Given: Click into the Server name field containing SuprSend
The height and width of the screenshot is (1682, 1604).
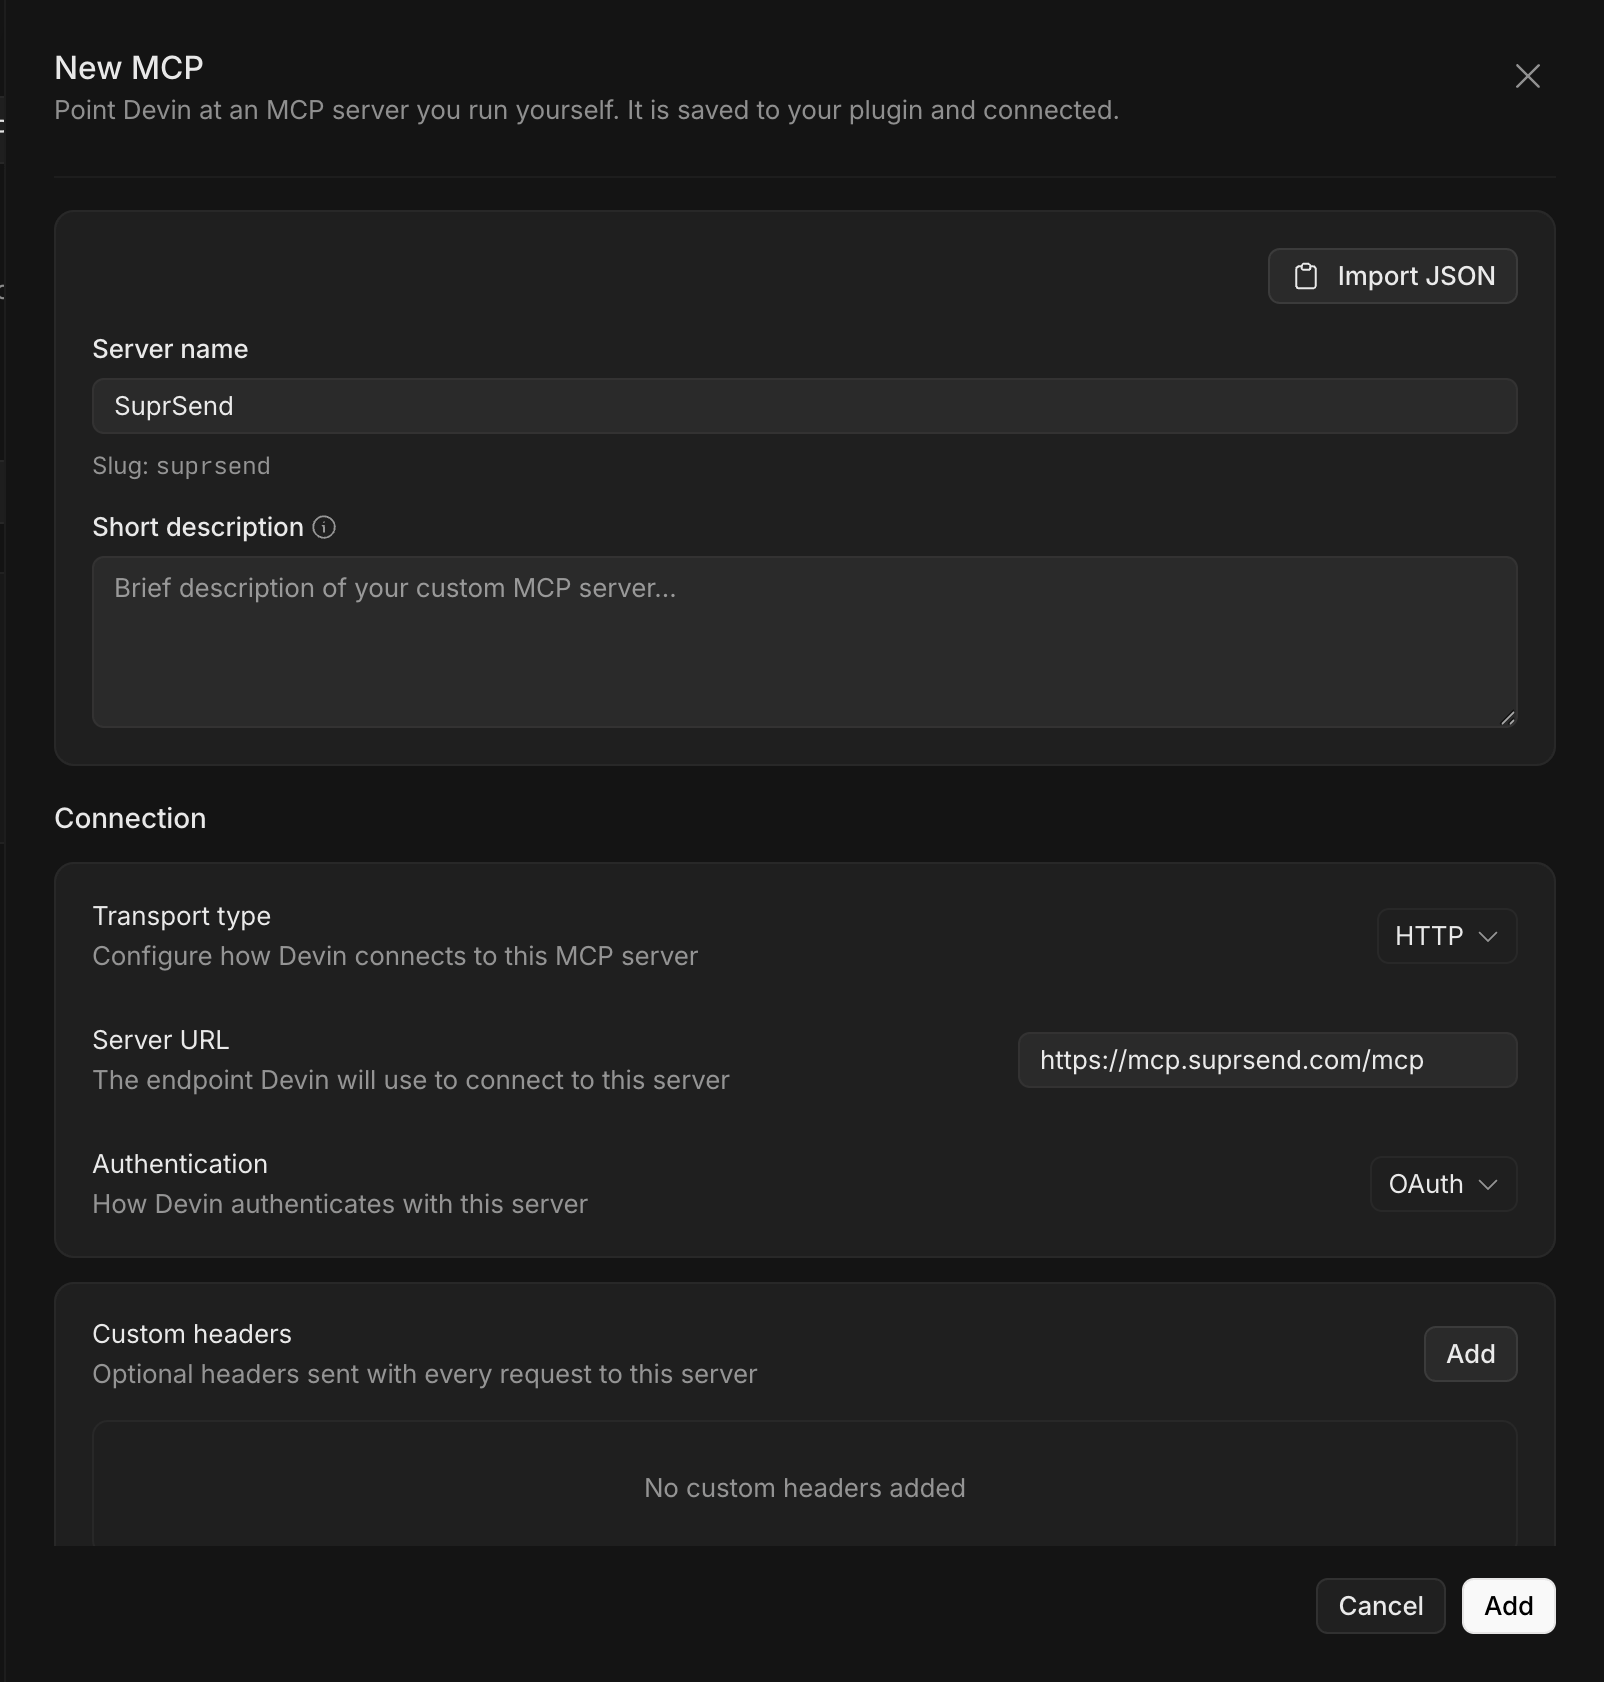Looking at the screenshot, I should click(804, 406).
